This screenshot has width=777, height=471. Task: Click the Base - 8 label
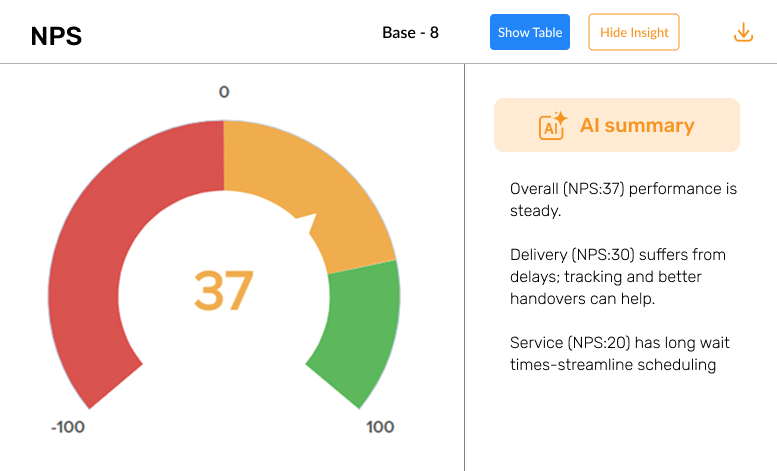[x=410, y=32]
